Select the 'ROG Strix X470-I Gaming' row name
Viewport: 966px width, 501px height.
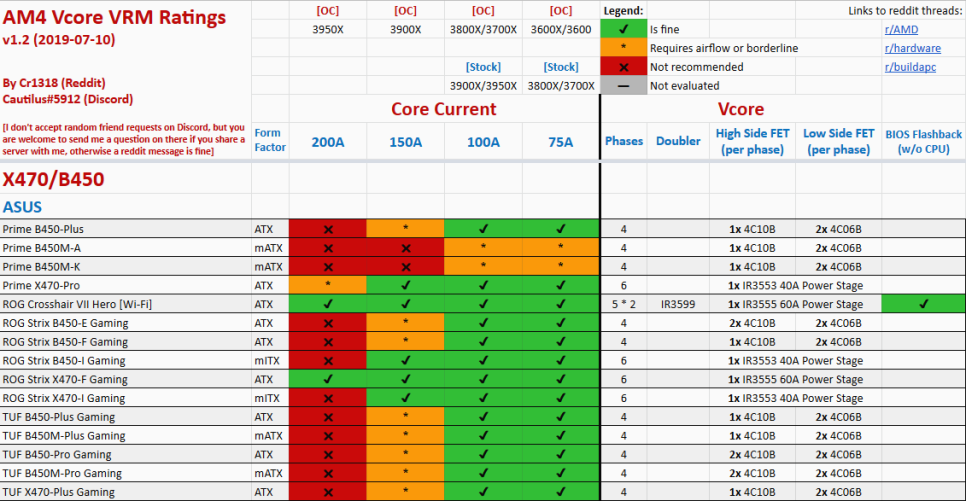coord(63,398)
